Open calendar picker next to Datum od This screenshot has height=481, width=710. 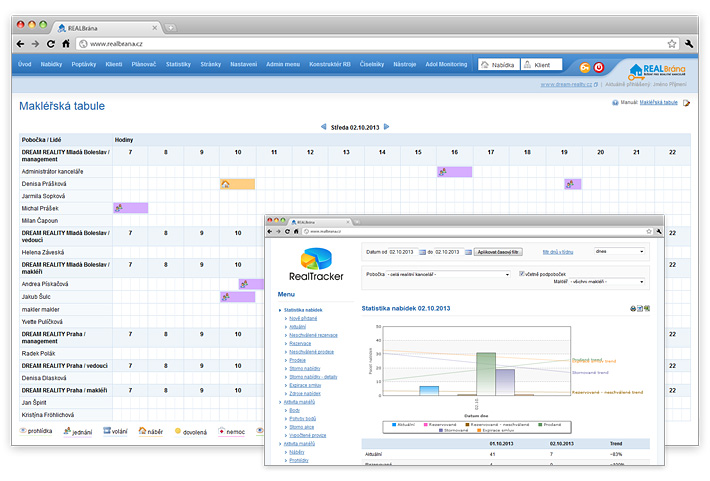(422, 252)
